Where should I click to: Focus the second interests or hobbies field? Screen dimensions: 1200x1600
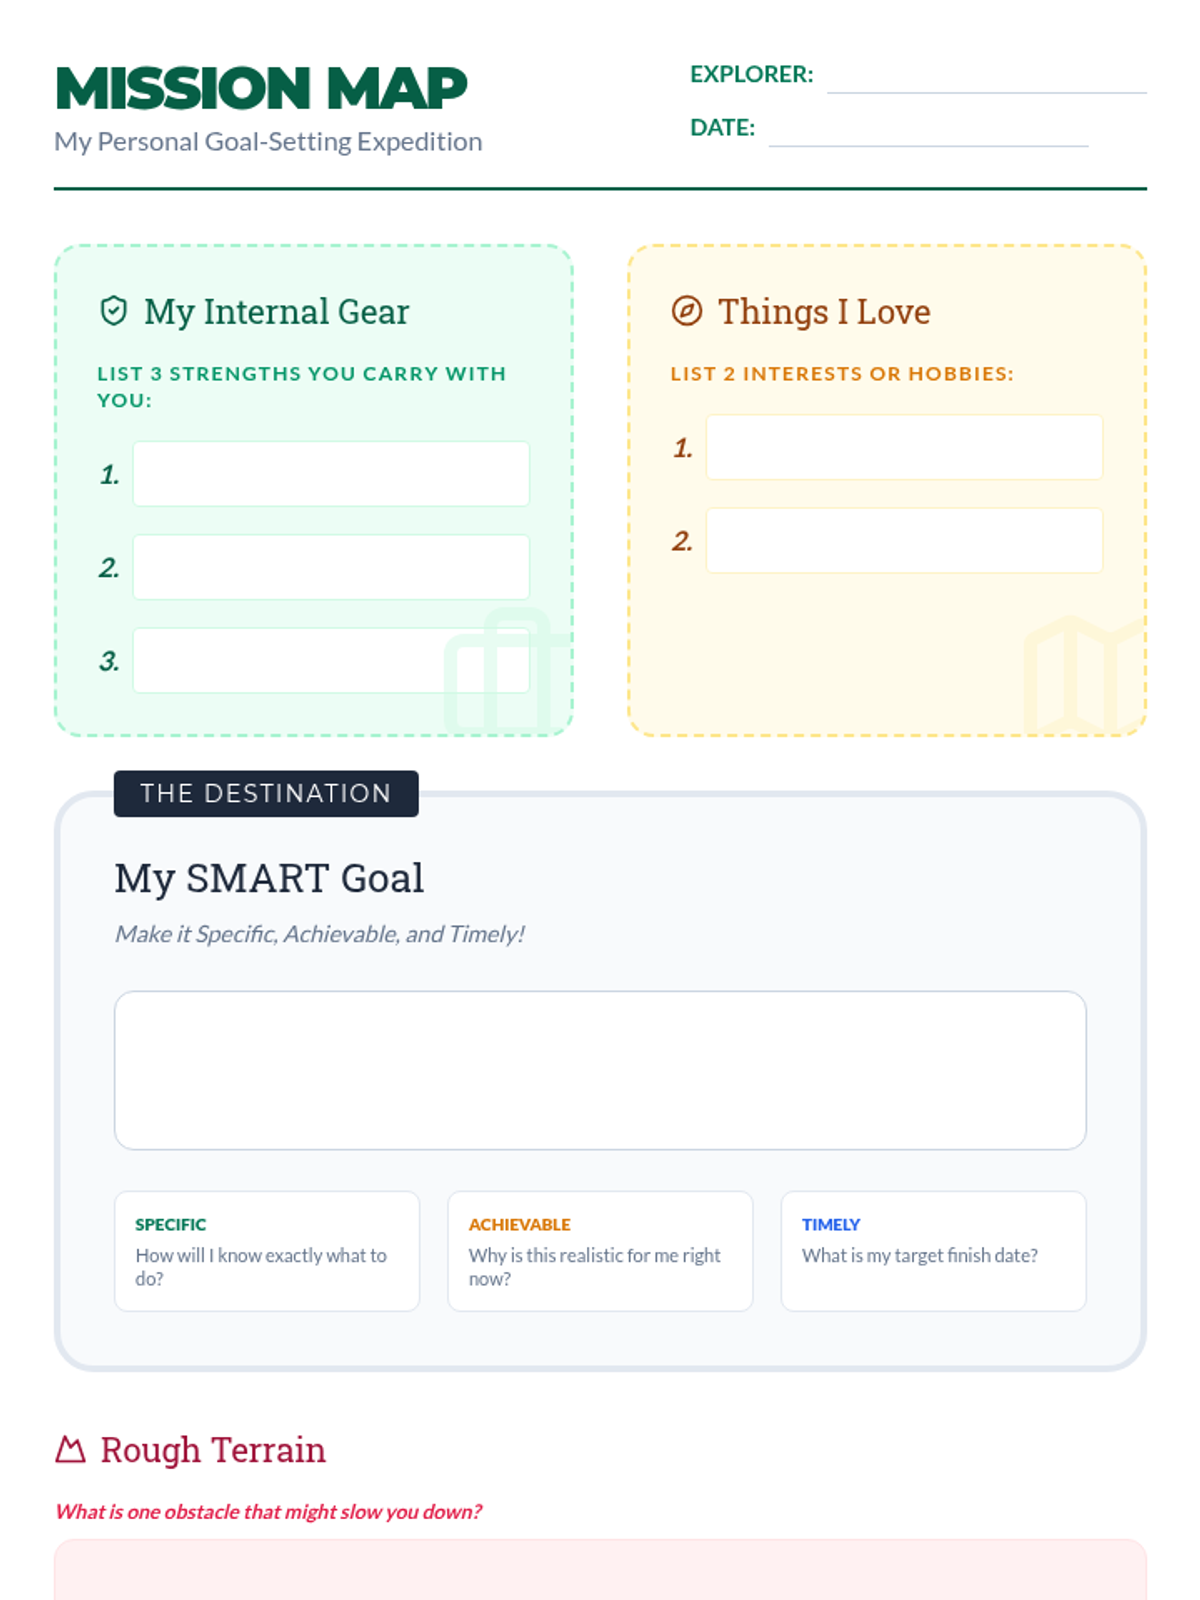pos(904,540)
